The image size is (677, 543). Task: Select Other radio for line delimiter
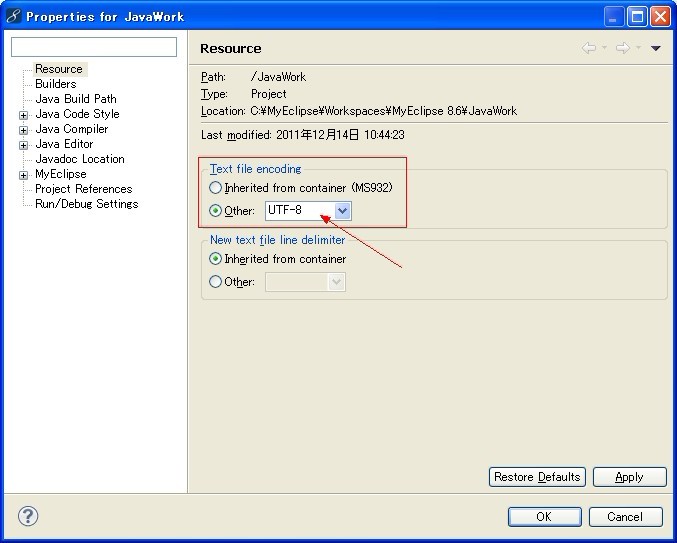click(x=215, y=282)
